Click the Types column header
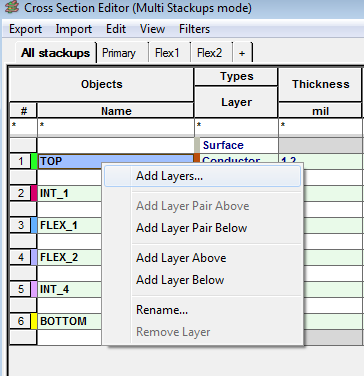The height and width of the screenshot is (376, 364). click(x=236, y=77)
